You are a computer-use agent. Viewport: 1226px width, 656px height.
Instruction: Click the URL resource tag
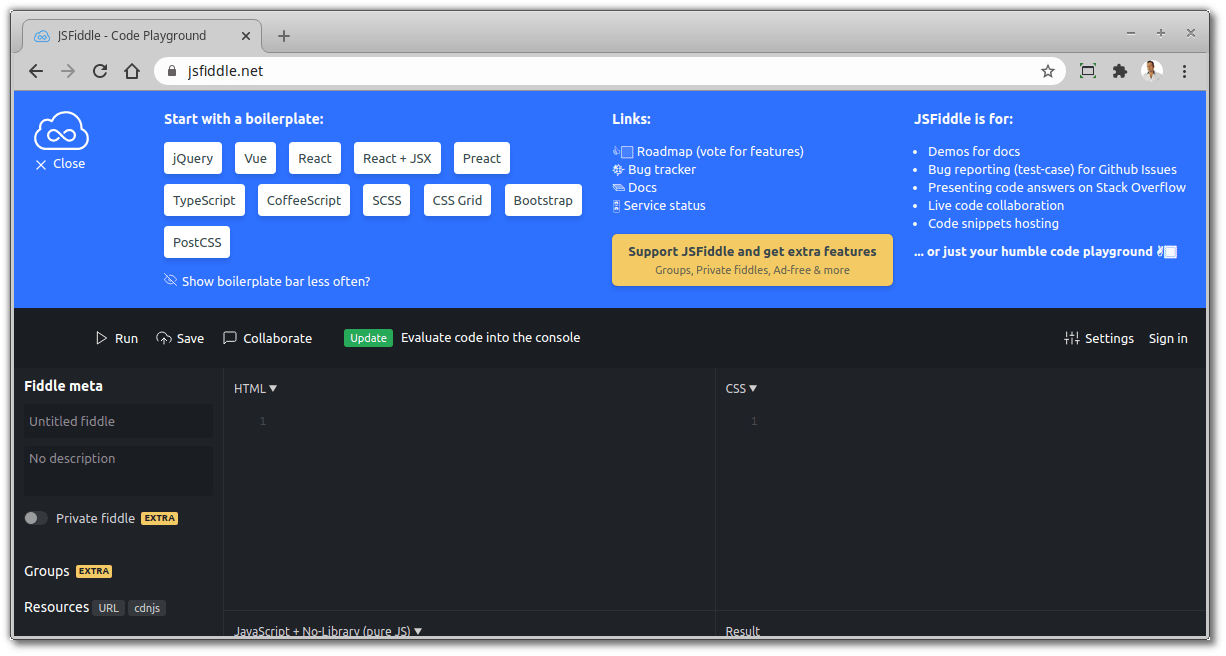pos(109,607)
